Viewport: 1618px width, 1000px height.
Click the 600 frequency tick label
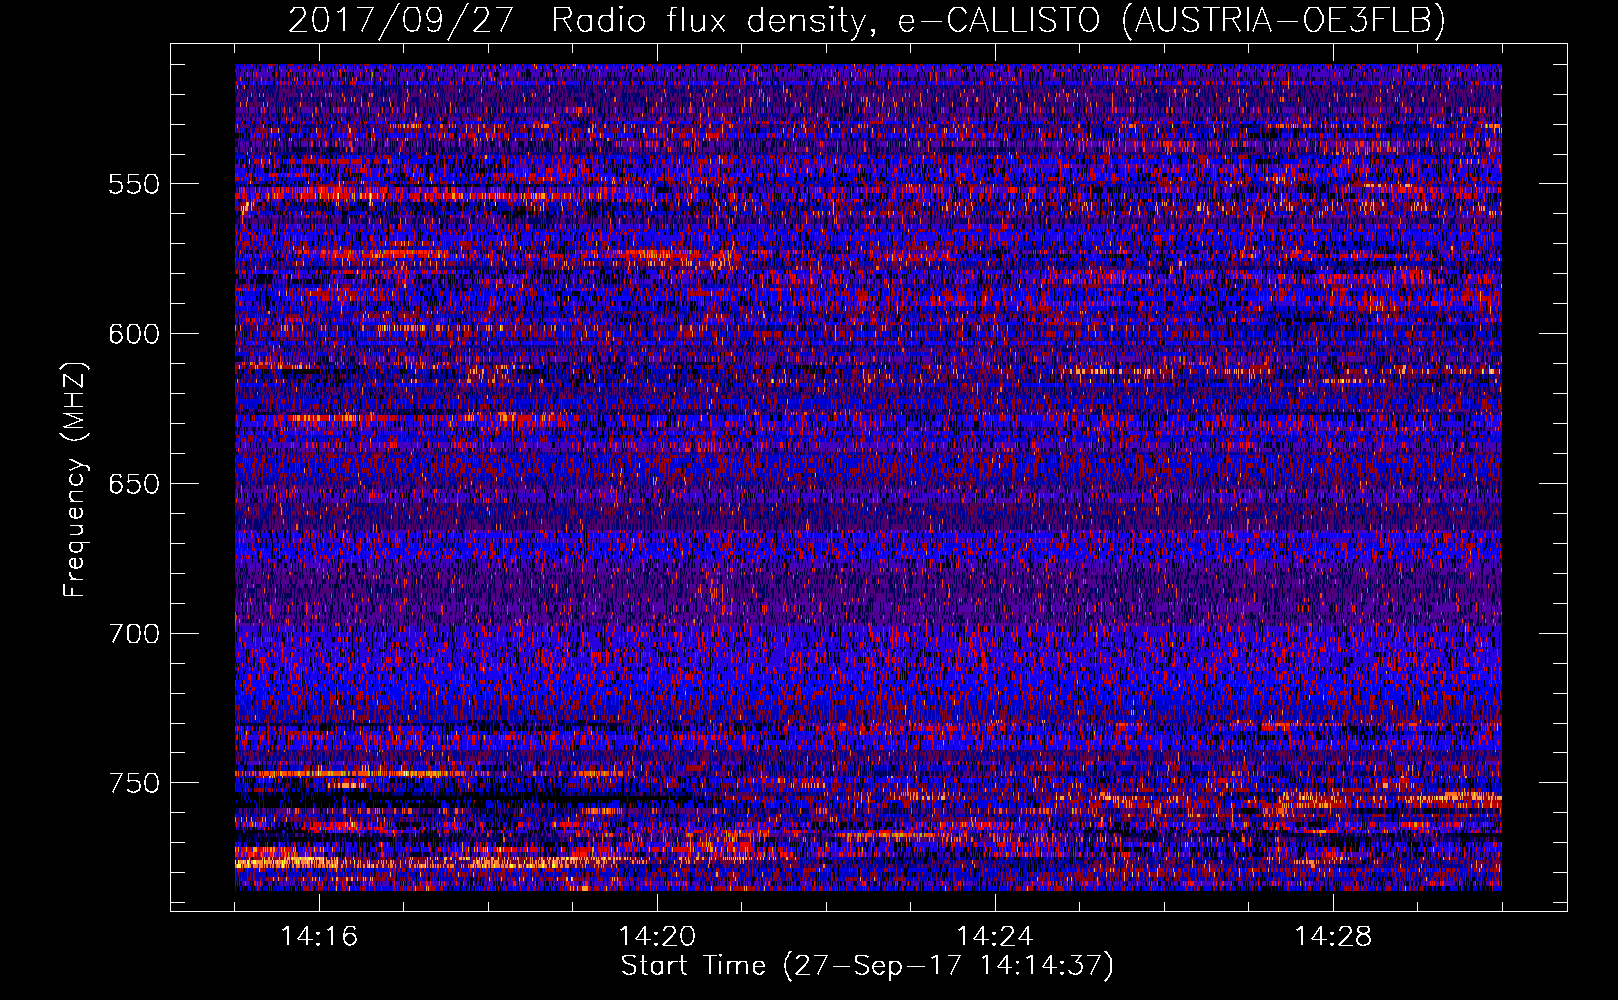click(134, 334)
